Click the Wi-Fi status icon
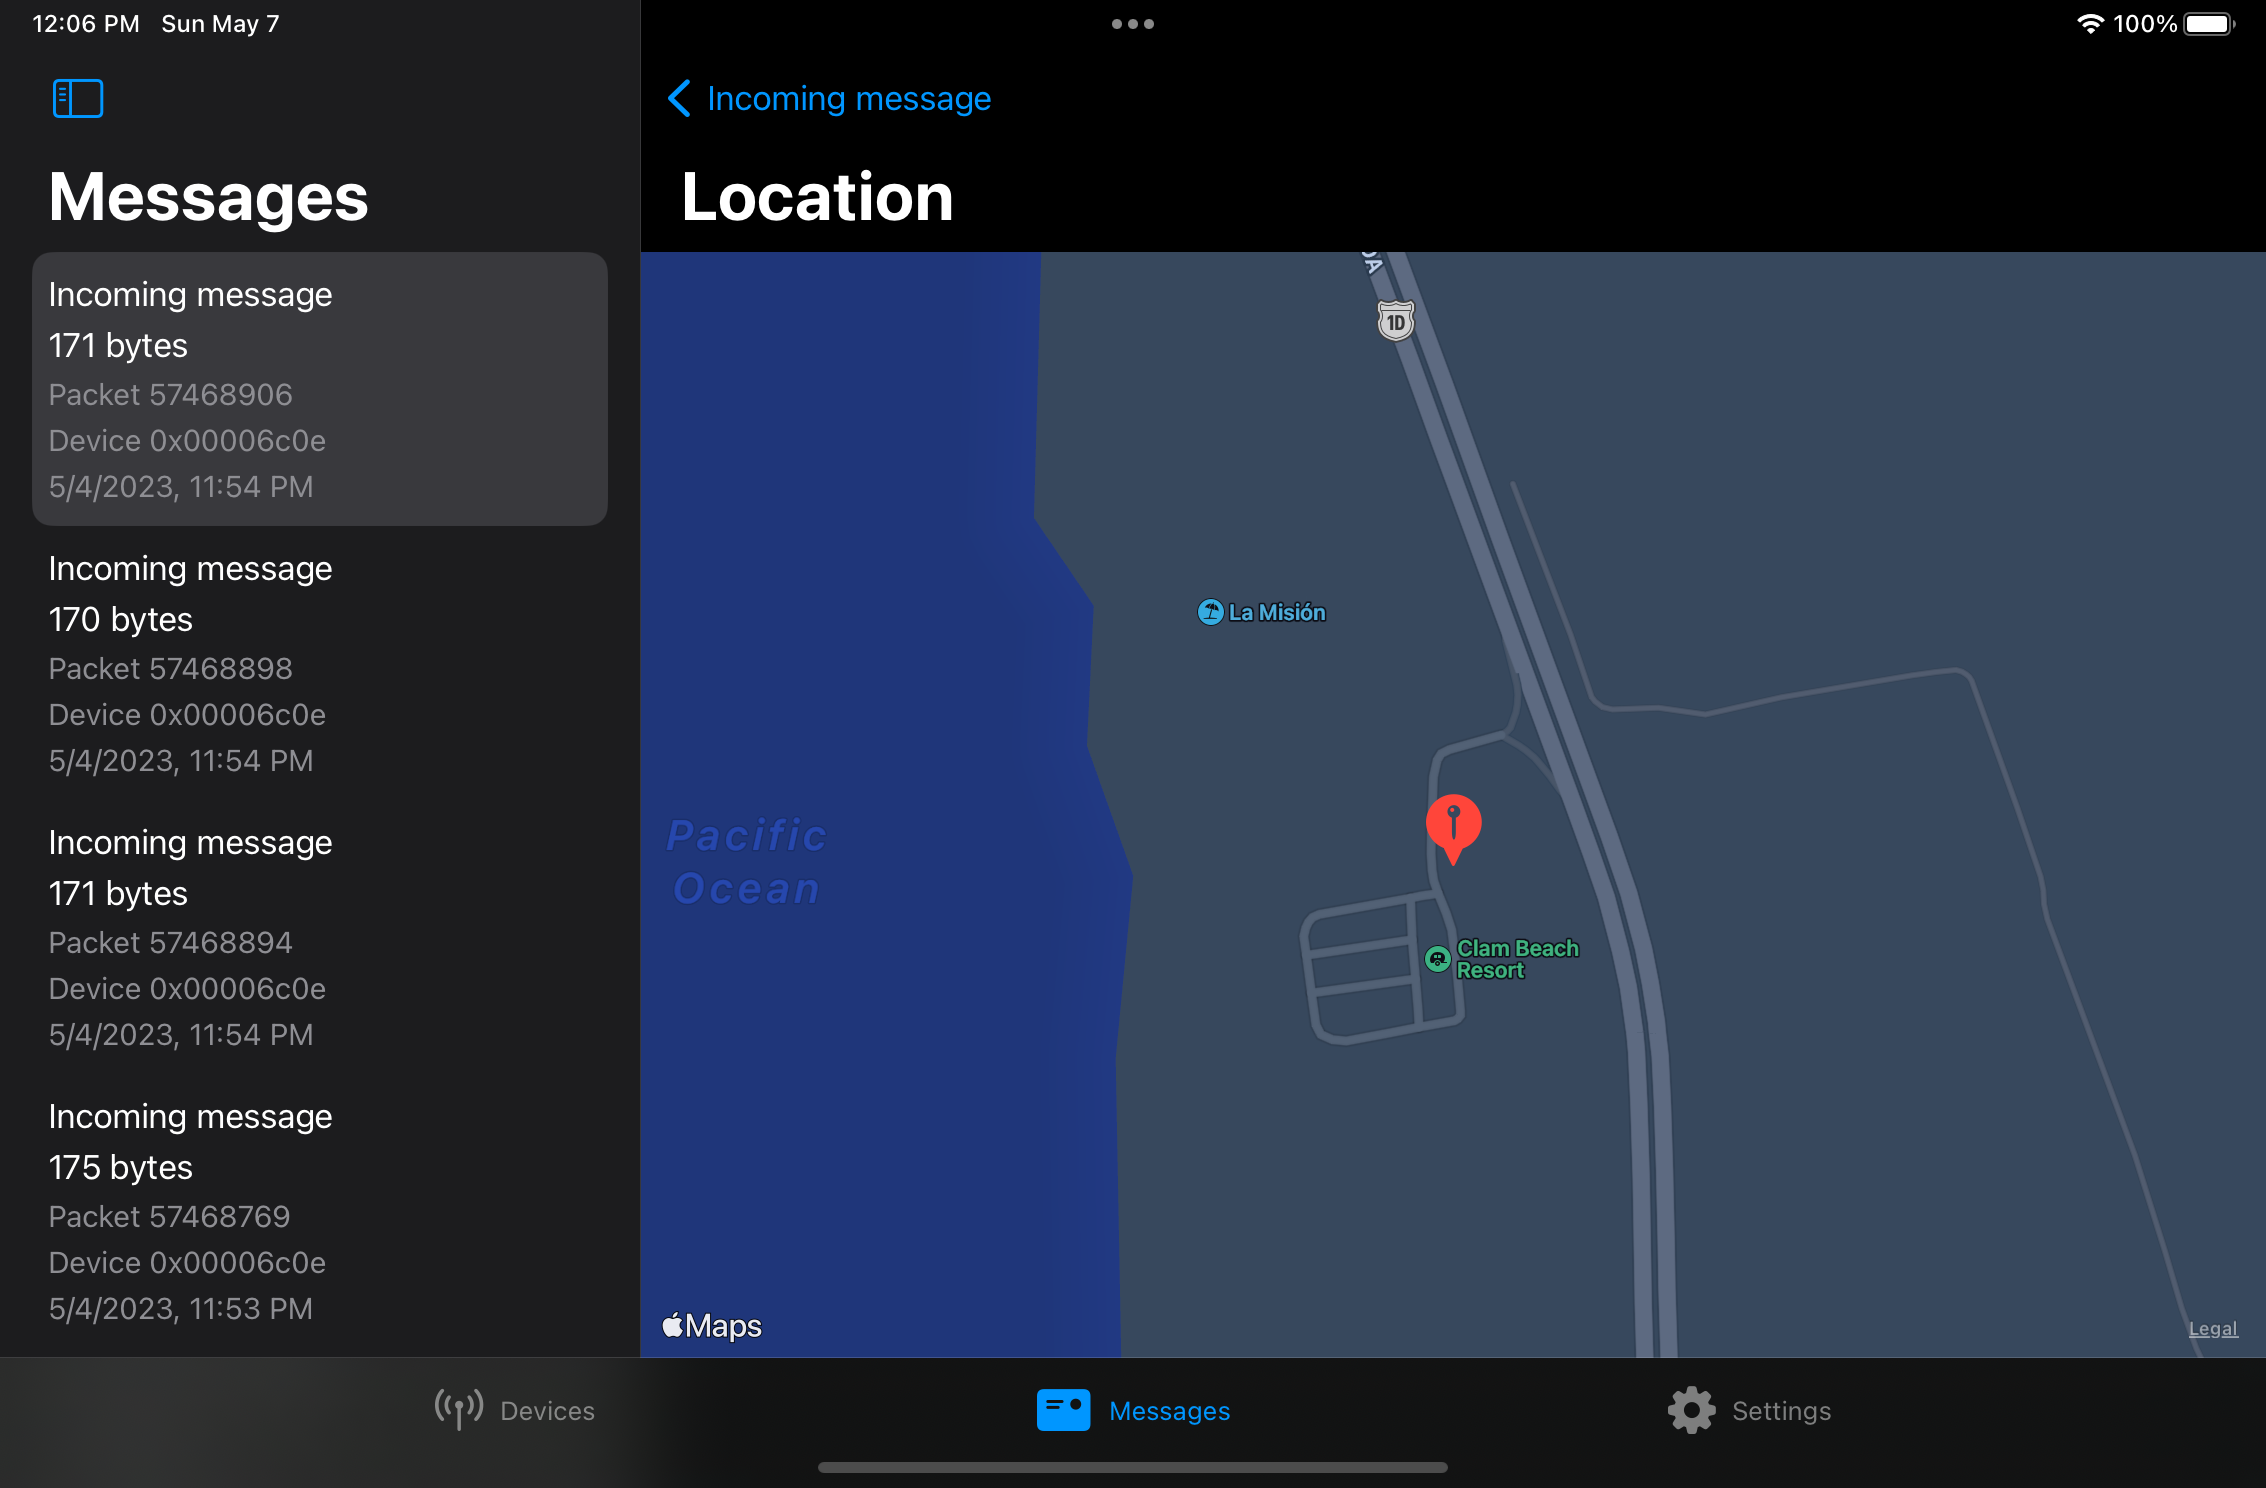The image size is (2266, 1488). point(2090,23)
